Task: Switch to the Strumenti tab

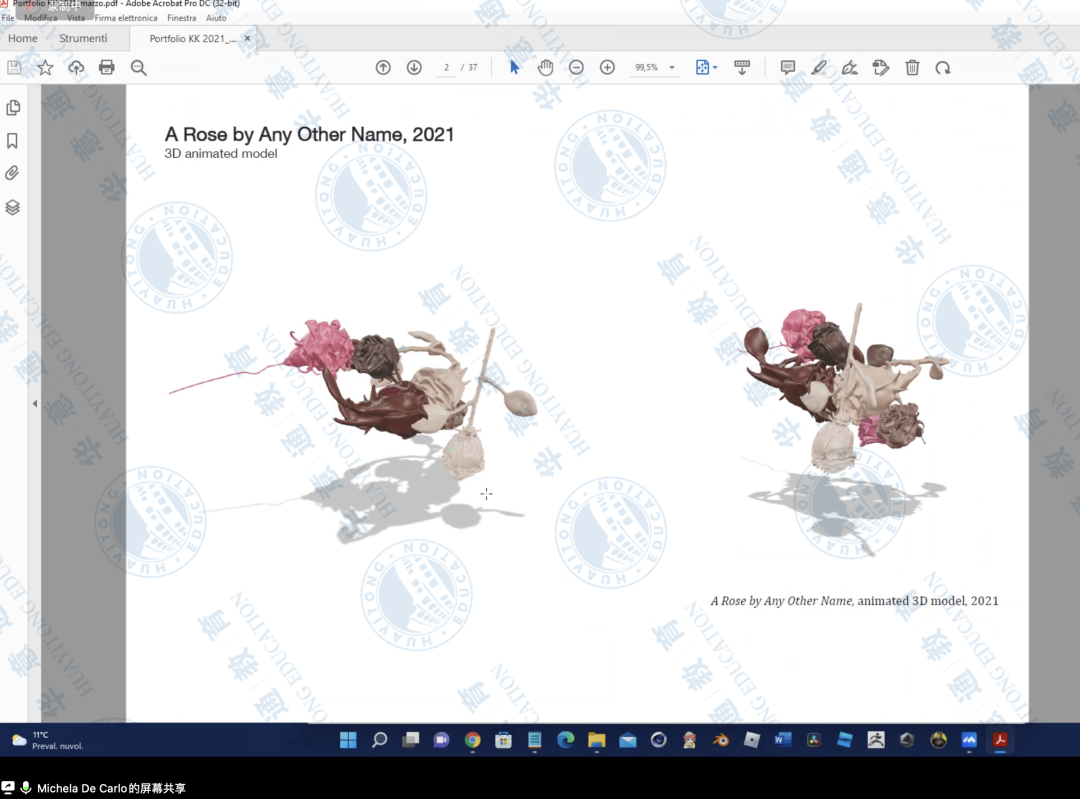Action: click(x=83, y=39)
